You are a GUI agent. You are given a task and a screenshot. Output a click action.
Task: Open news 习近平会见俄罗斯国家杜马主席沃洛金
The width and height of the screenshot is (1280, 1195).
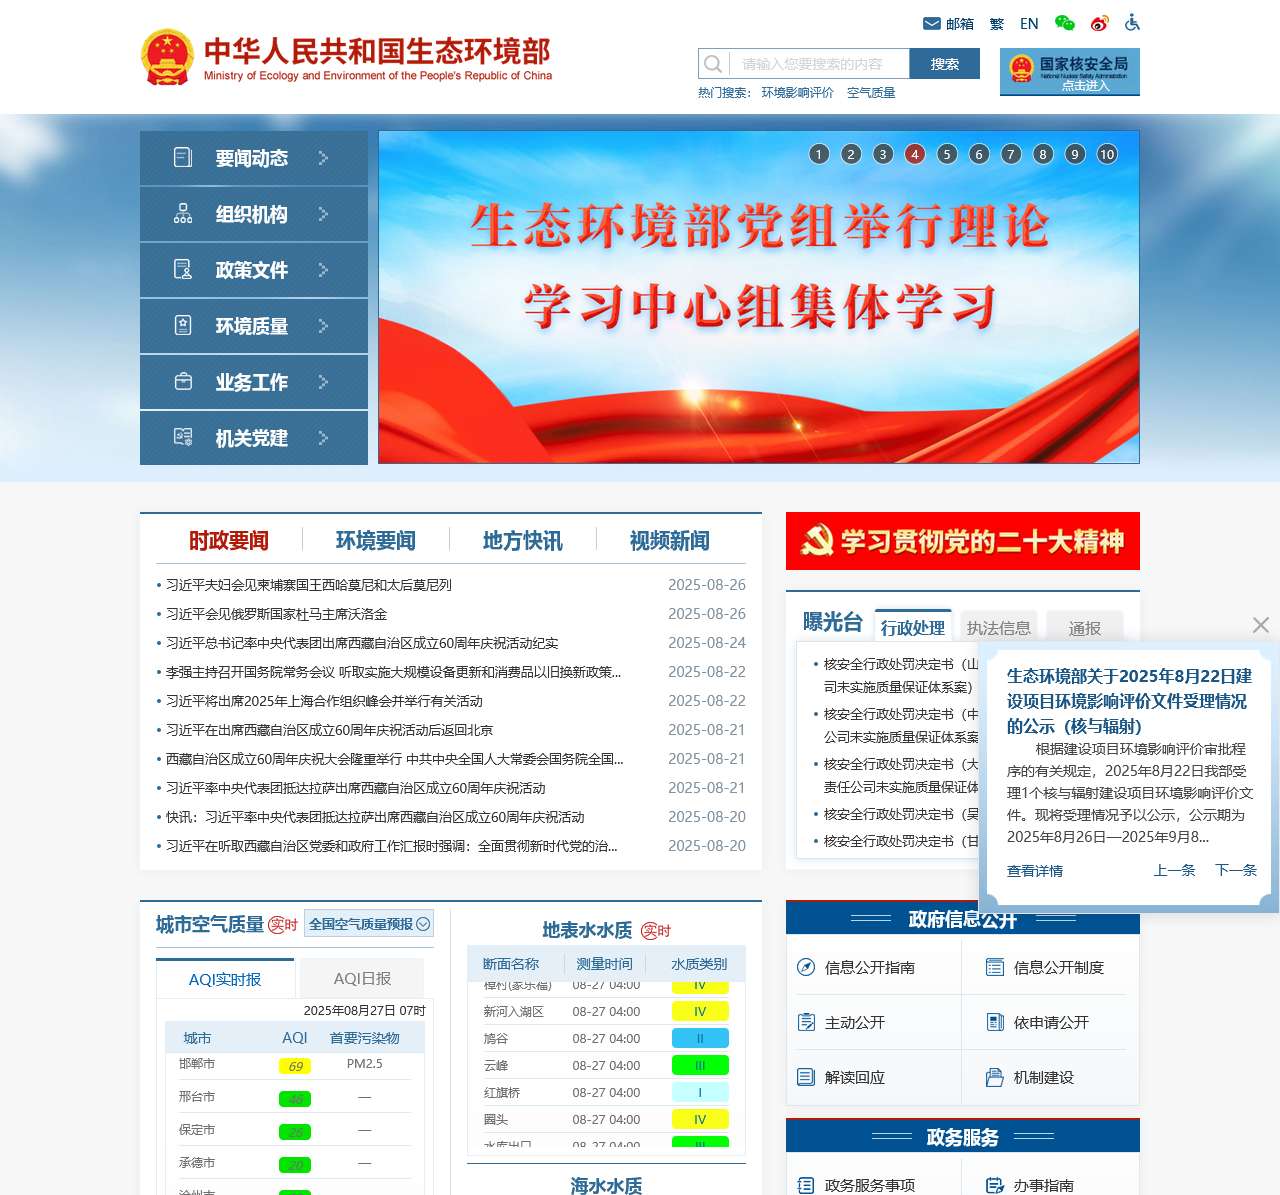276,614
